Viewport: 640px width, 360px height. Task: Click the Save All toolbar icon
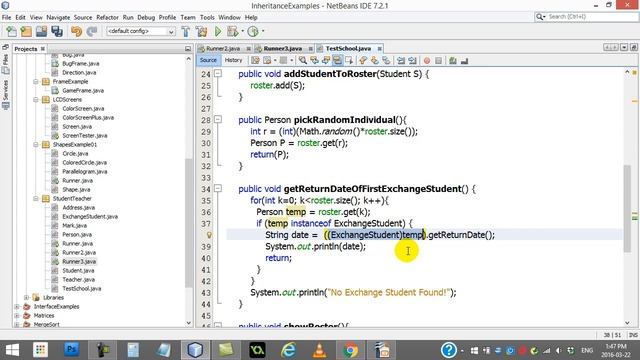(57, 31)
